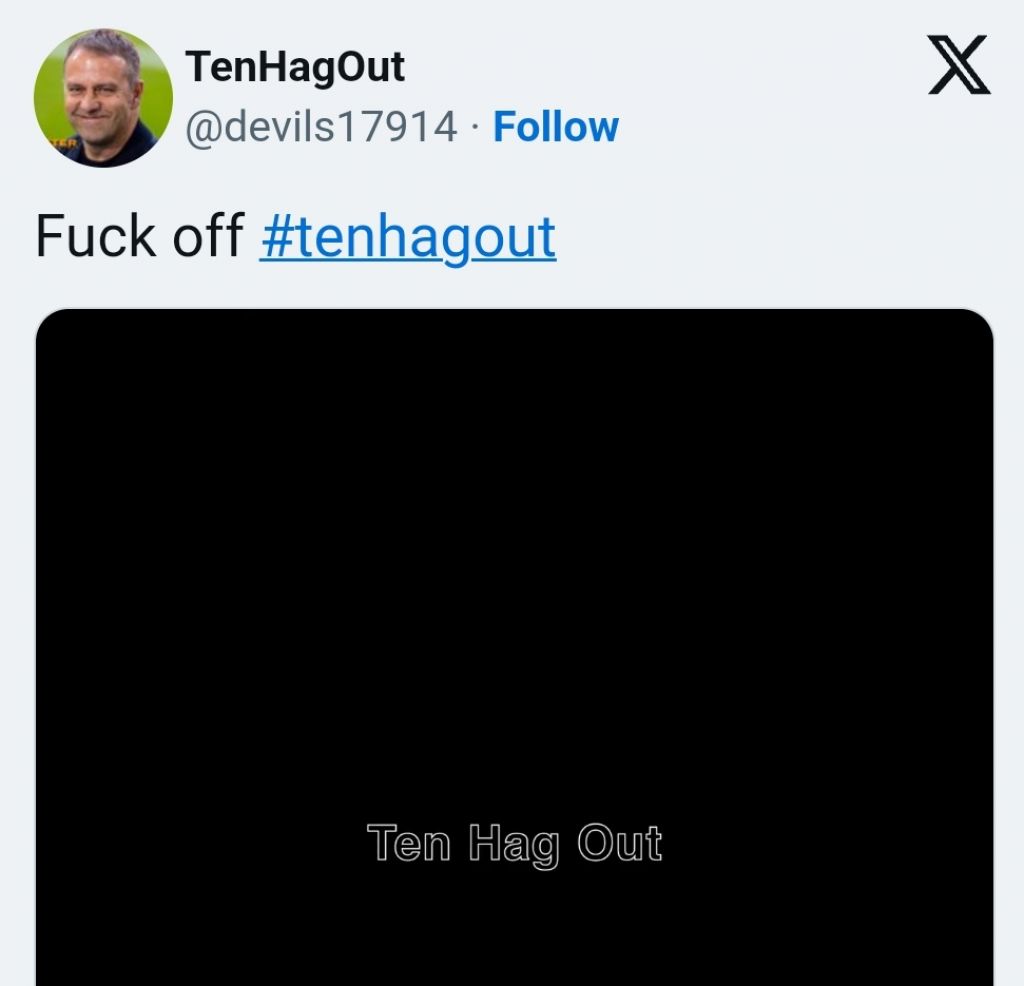Click the word 'off' in the tweet

[208, 236]
